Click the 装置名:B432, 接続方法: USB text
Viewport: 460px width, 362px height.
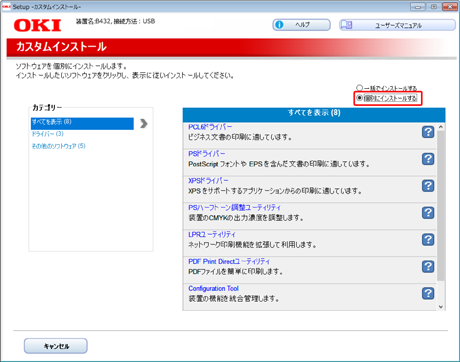[115, 21]
